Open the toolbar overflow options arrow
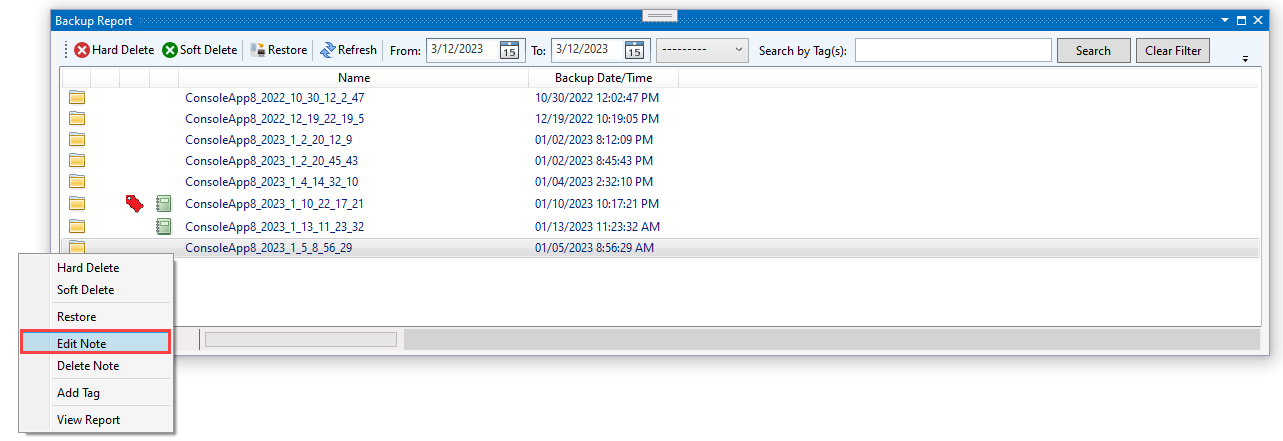Screen dimensions: 1283x441 1245,58
